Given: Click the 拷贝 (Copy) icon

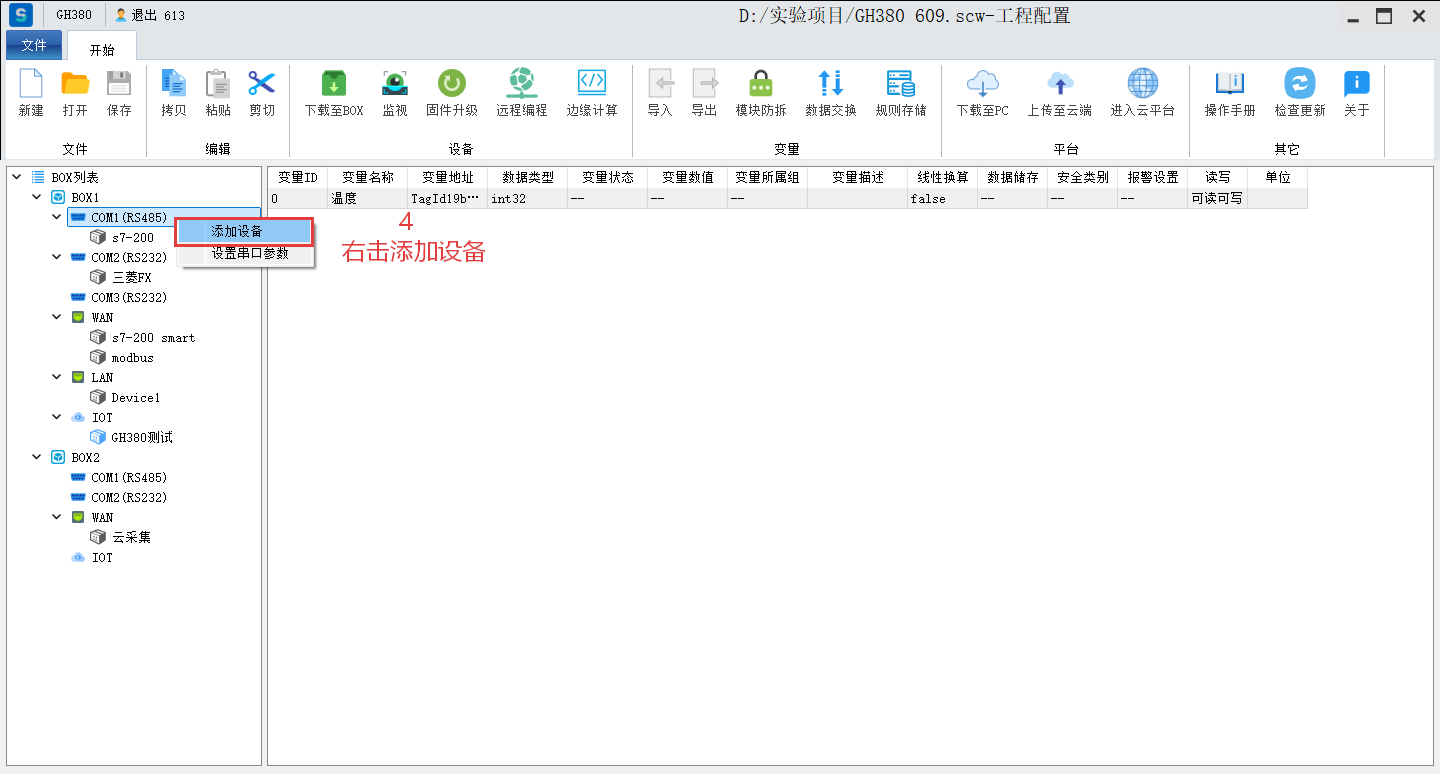Looking at the screenshot, I should point(174,84).
